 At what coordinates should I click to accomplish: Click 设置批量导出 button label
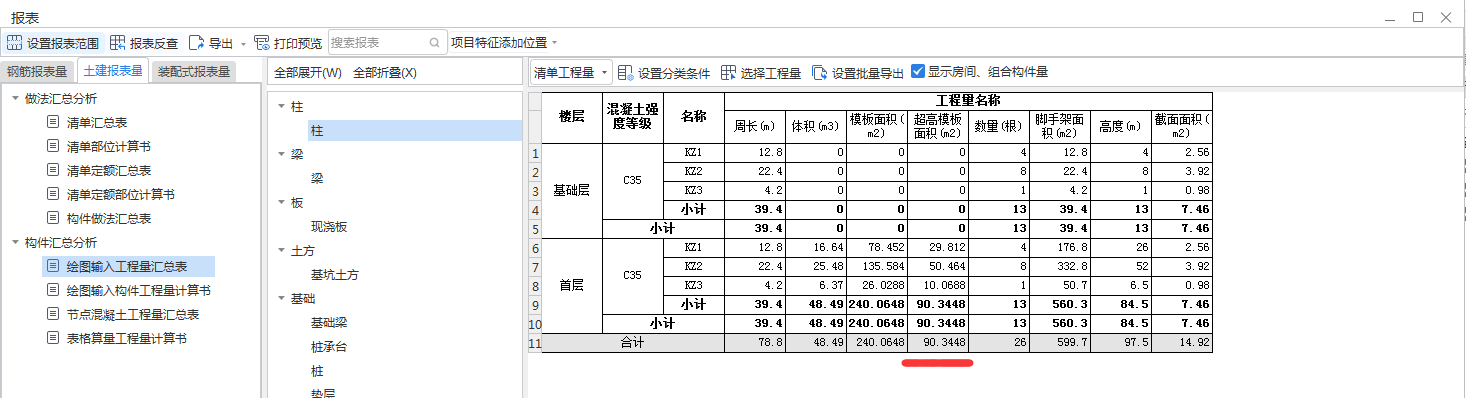[x=867, y=73]
